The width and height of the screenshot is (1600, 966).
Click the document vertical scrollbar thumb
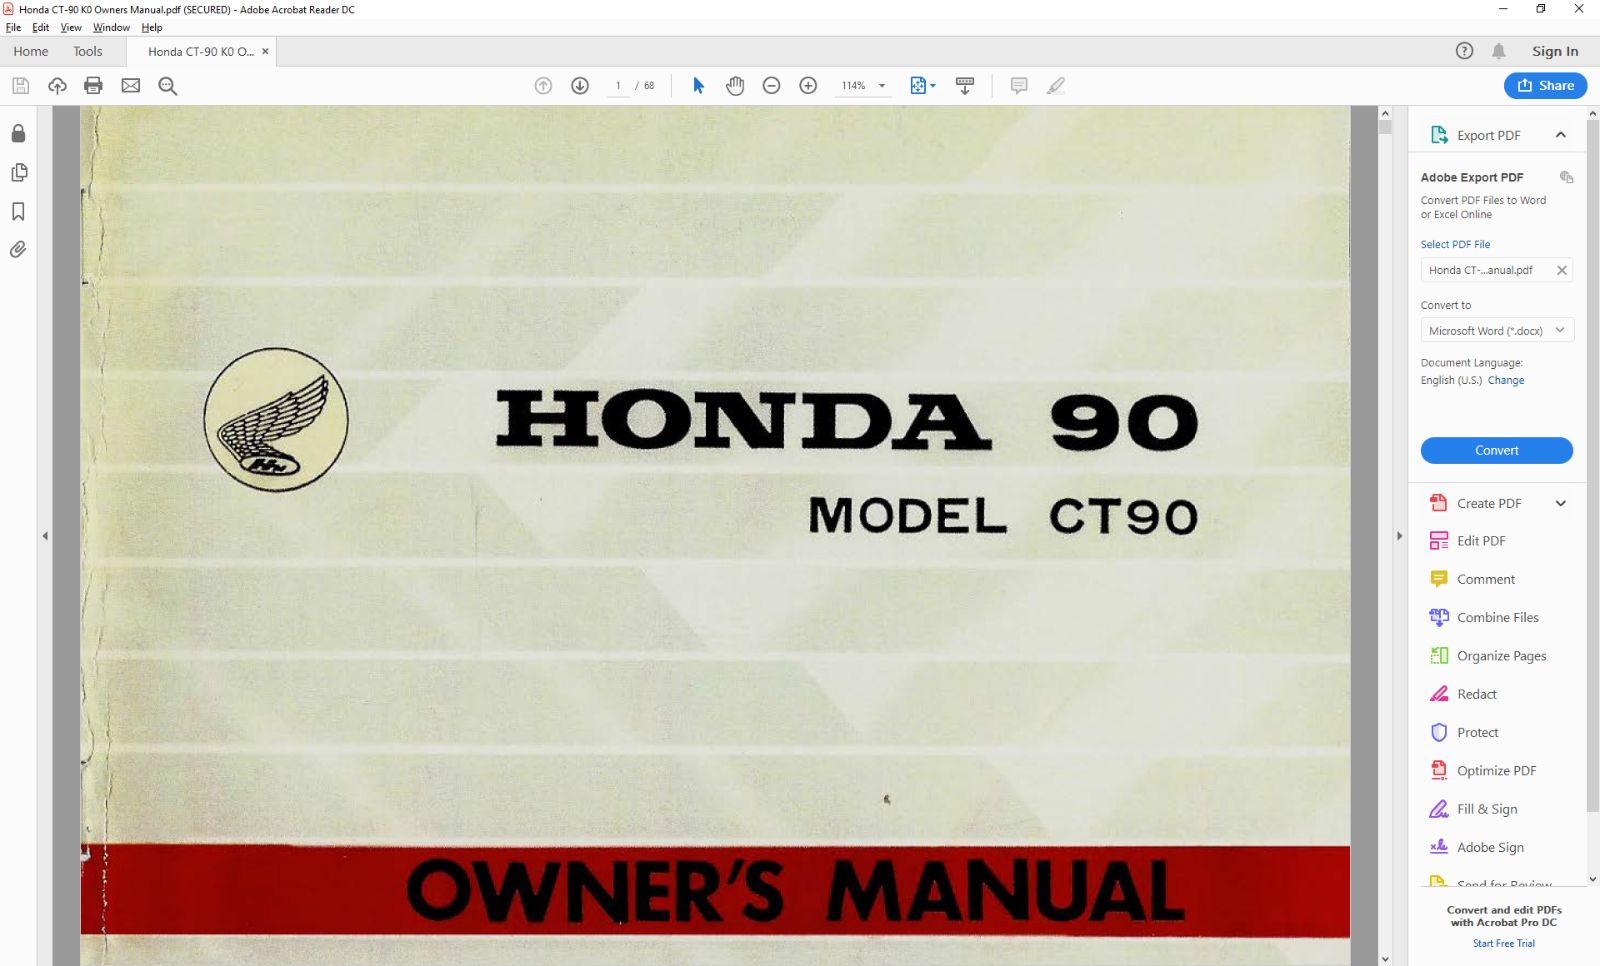click(x=1385, y=127)
